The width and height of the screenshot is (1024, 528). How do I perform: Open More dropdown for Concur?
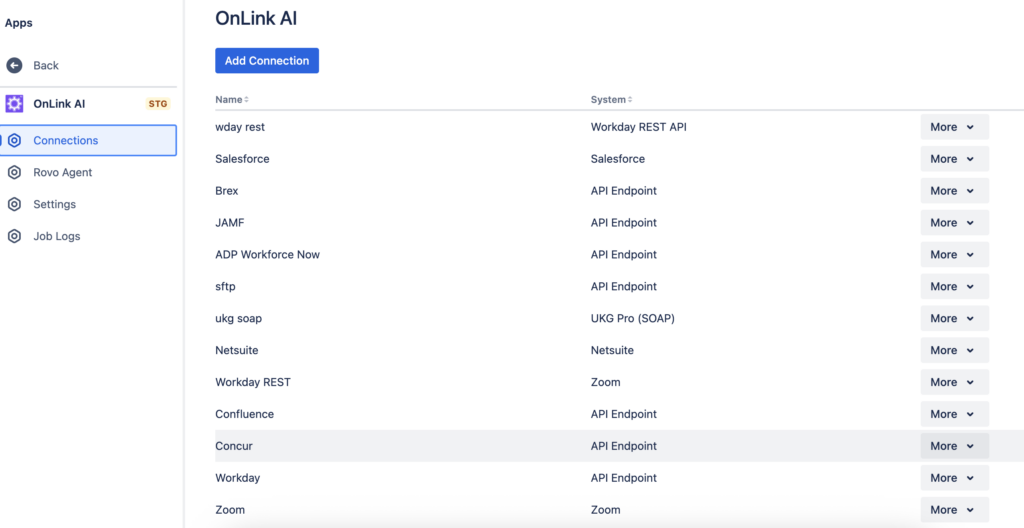click(x=955, y=446)
